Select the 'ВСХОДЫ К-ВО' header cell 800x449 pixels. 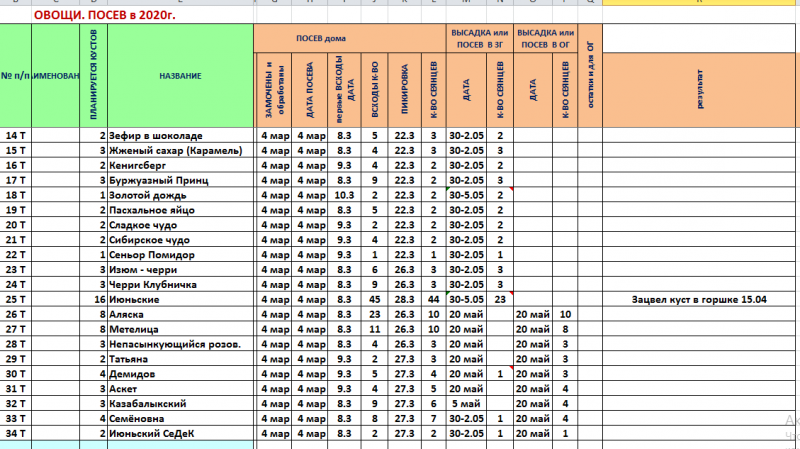point(374,90)
